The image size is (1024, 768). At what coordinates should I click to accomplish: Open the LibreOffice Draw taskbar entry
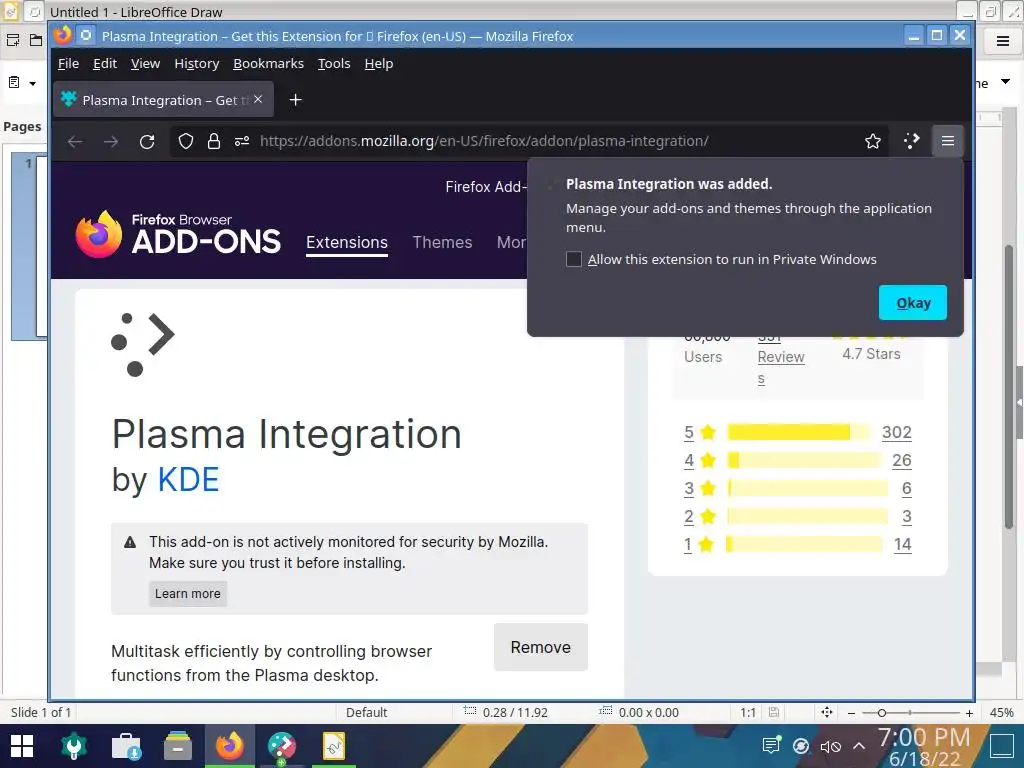pyautogui.click(x=333, y=746)
